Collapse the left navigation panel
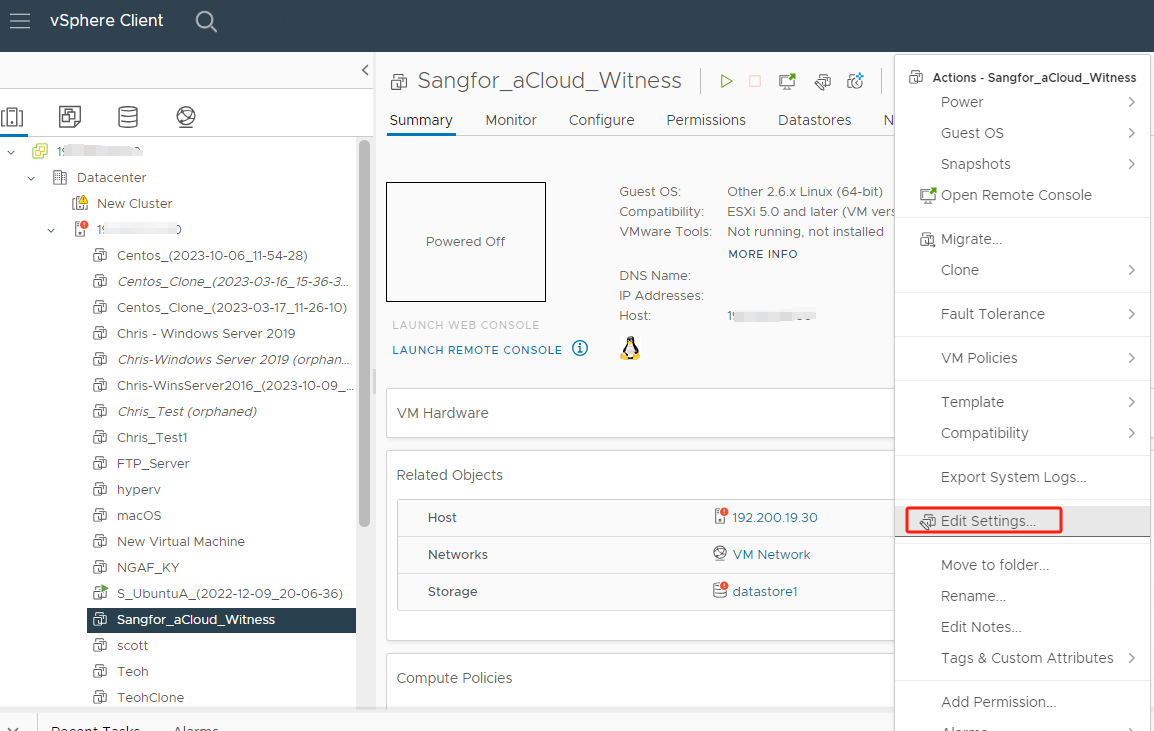This screenshot has width=1154, height=731. pyautogui.click(x=364, y=70)
